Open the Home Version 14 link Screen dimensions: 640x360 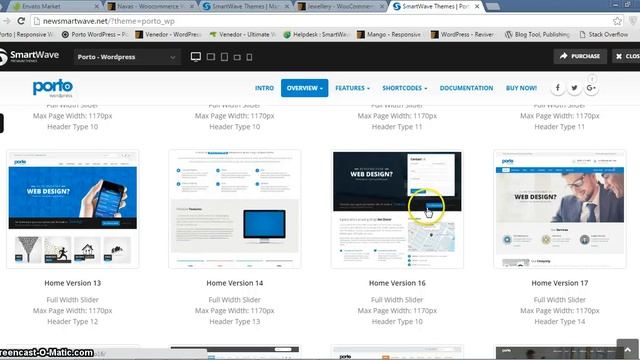pyautogui.click(x=235, y=283)
